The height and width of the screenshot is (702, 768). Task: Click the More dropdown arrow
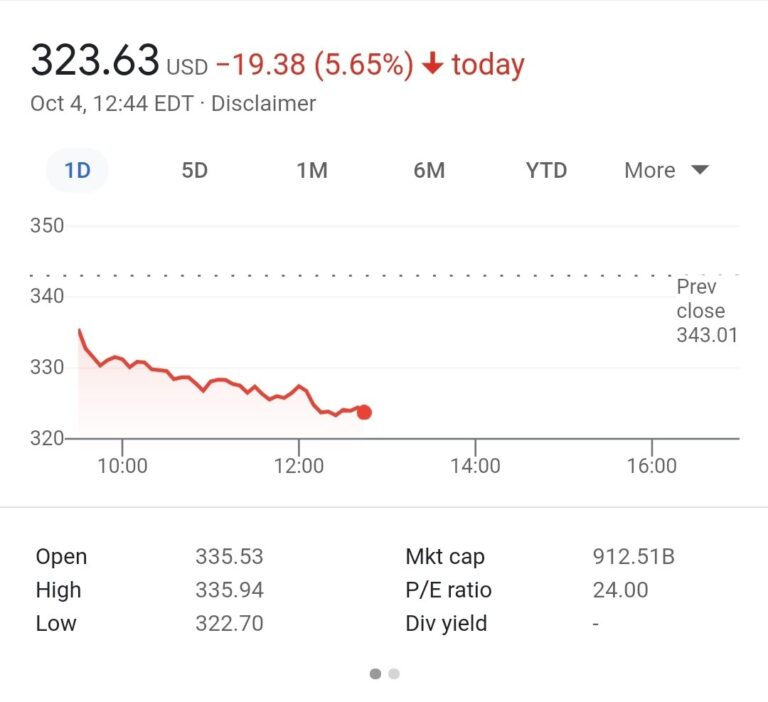pyautogui.click(x=700, y=170)
